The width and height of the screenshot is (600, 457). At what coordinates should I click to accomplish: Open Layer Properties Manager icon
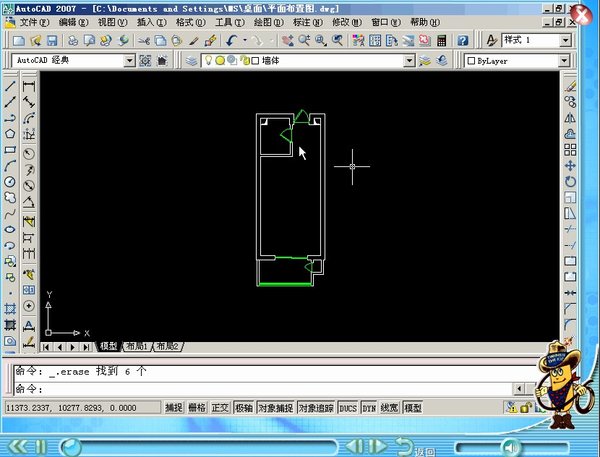(x=191, y=60)
